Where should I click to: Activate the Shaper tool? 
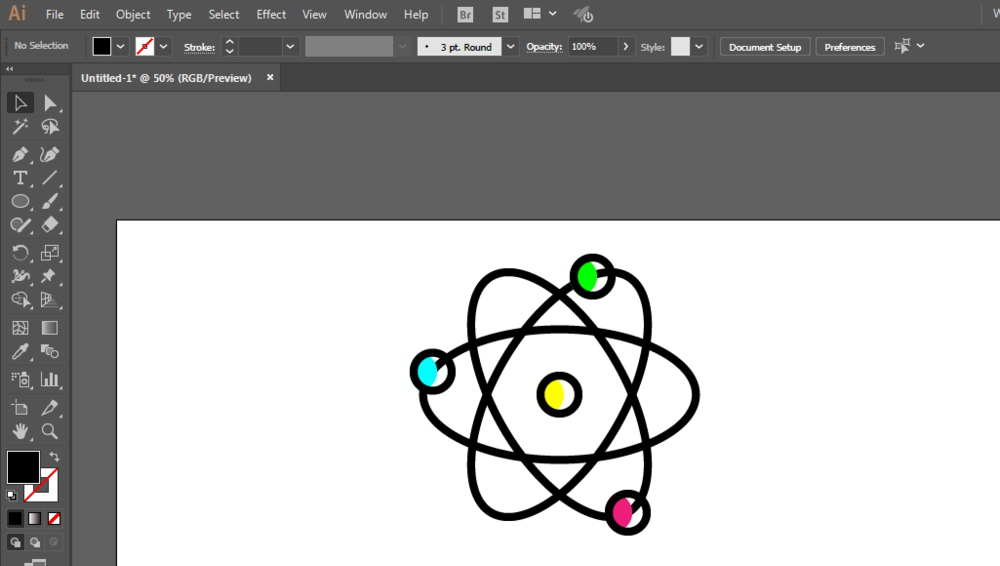click(20, 225)
